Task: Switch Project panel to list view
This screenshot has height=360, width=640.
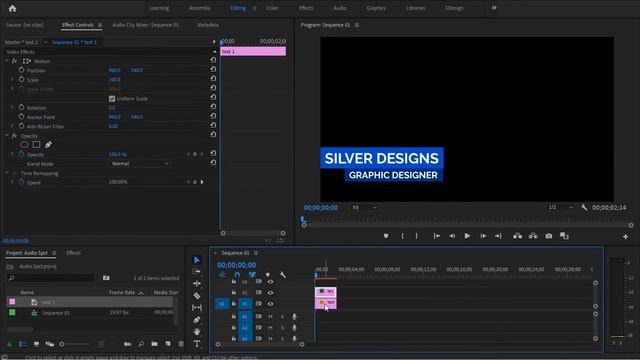Action: click(x=23, y=344)
